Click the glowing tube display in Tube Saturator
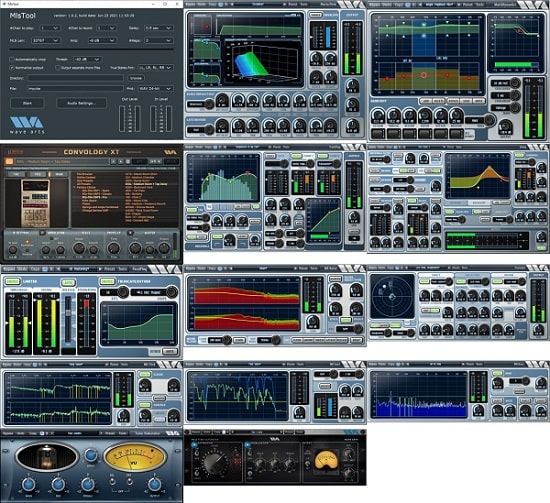The width and height of the screenshot is (550, 503). (x=47, y=456)
